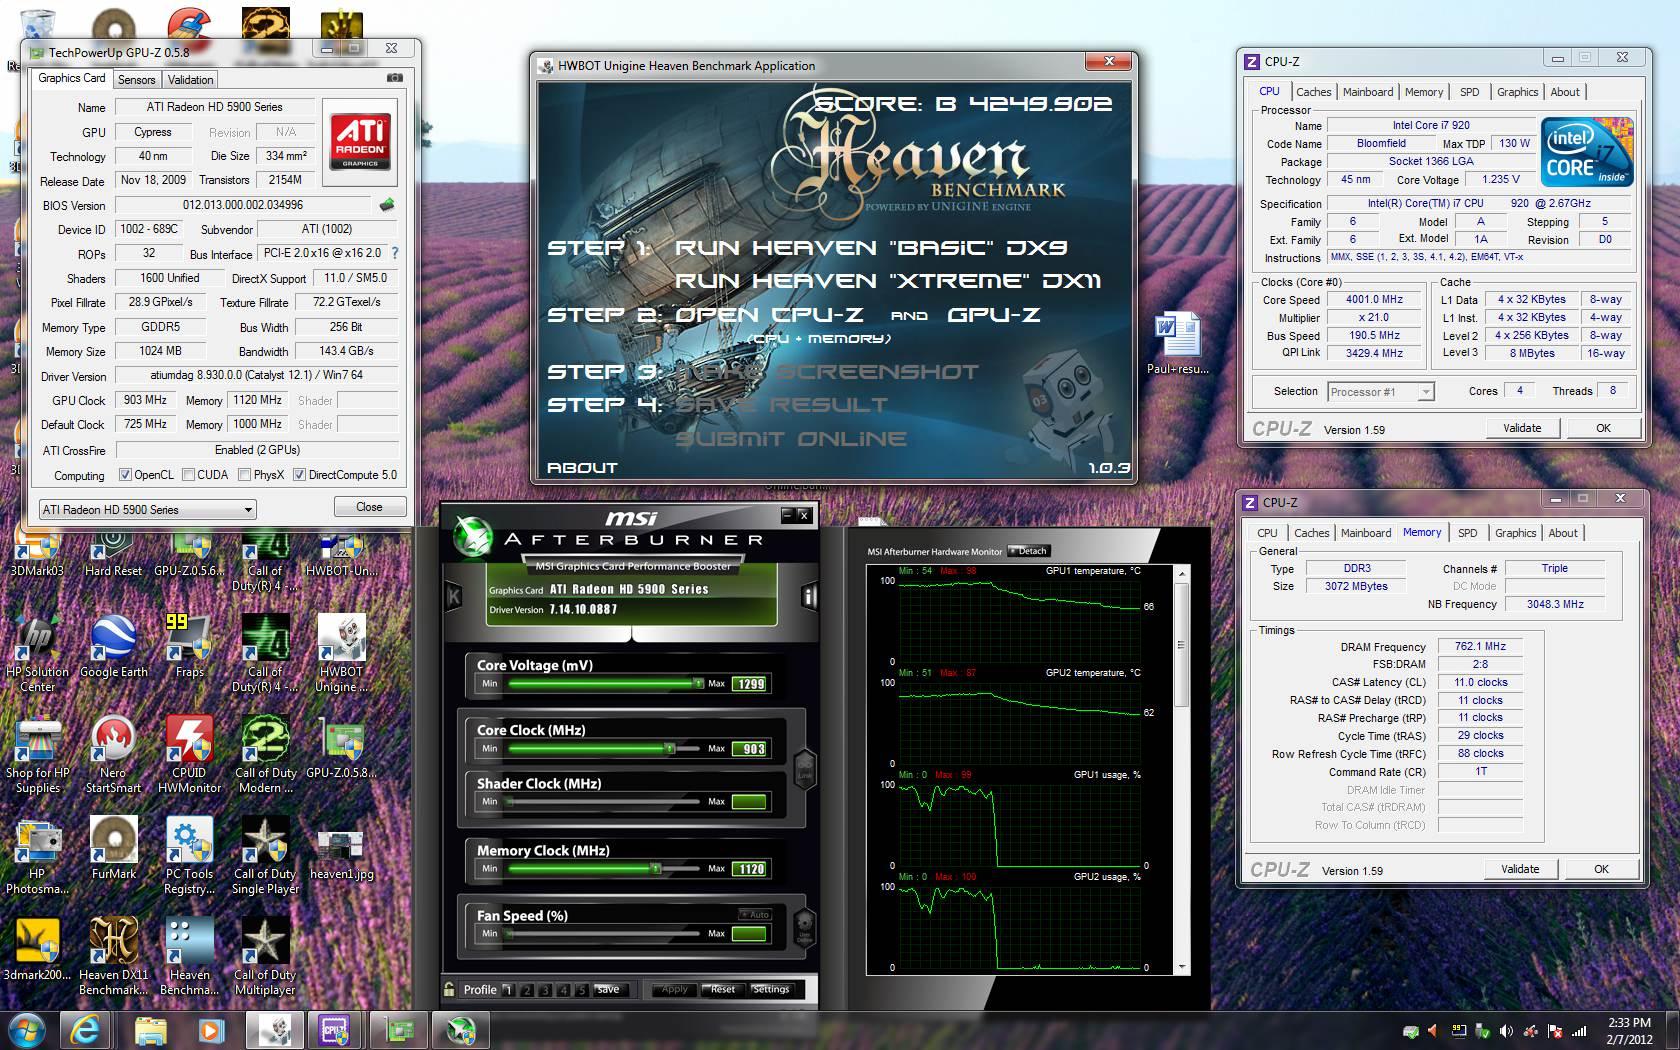Viewport: 1680px width, 1050px height.
Task: Open the Processor #1 selection dropdown
Action: (1380, 392)
